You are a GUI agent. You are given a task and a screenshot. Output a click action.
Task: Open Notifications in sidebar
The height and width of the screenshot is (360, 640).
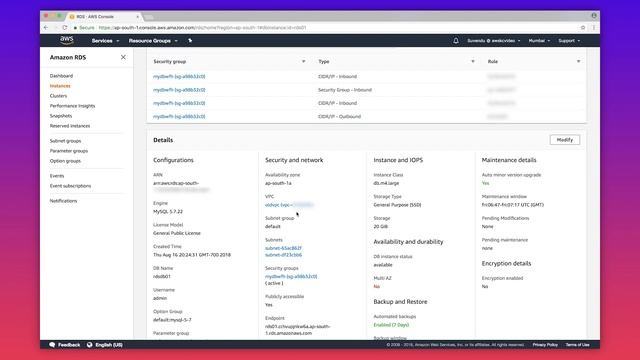(x=63, y=201)
